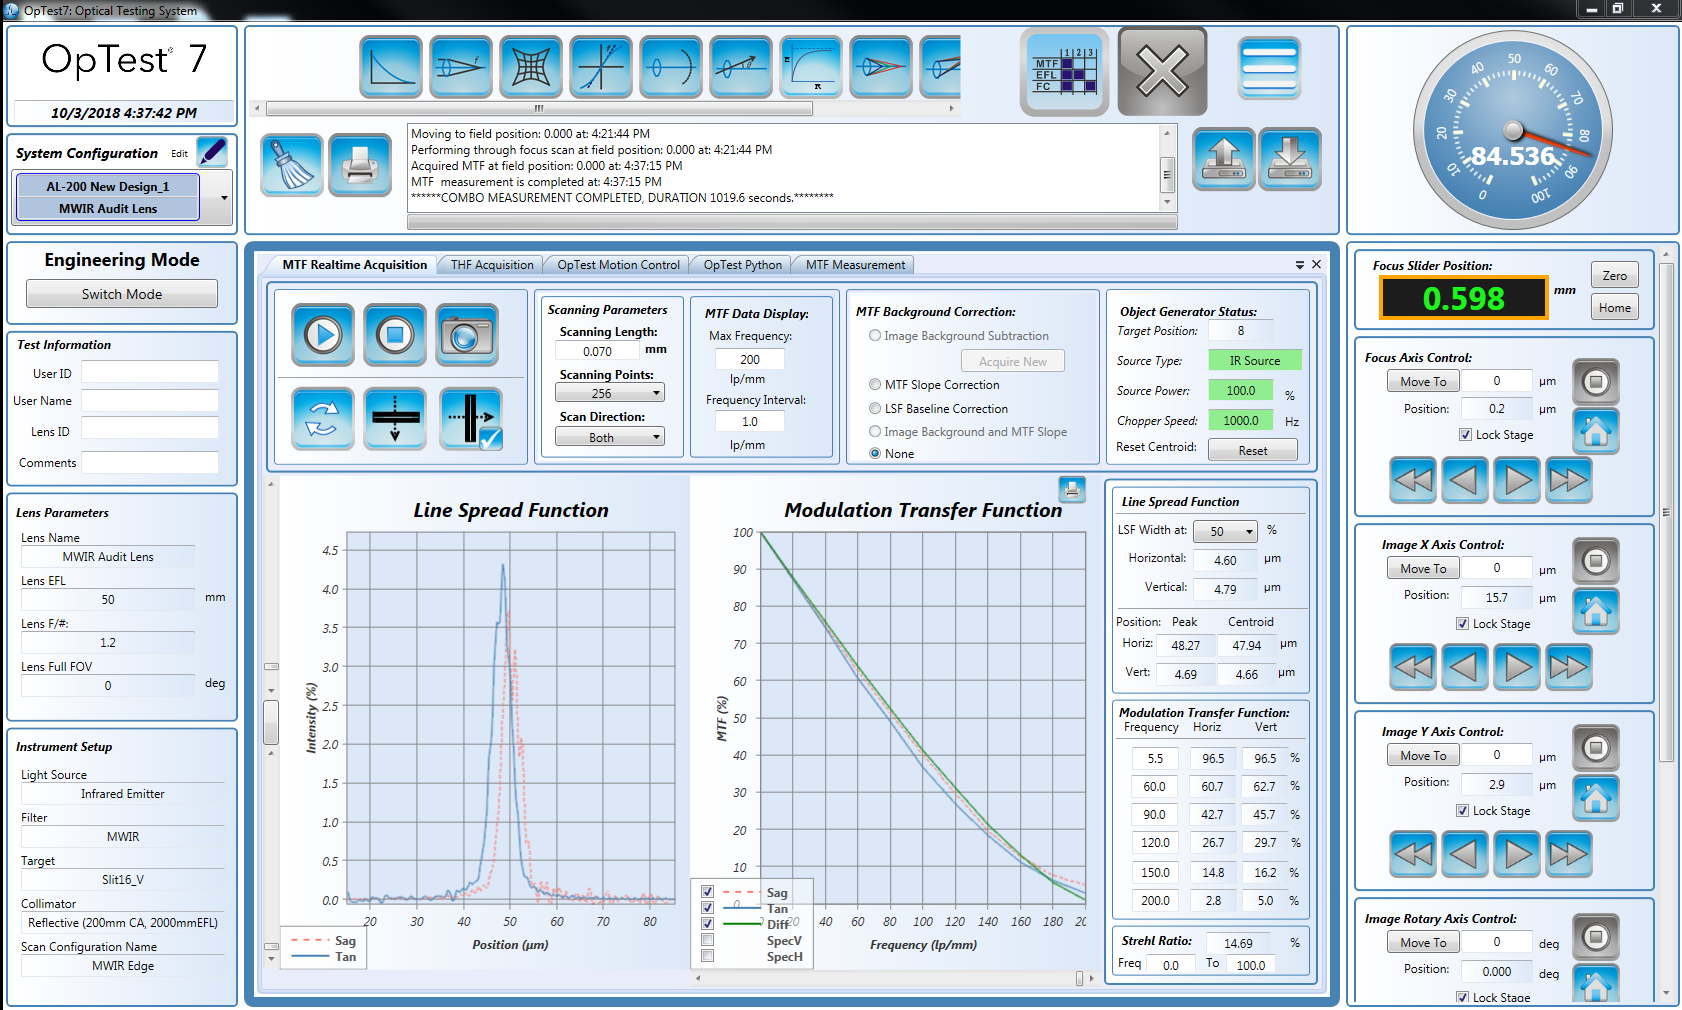Stop the Image X Axis motion

(x=1596, y=561)
